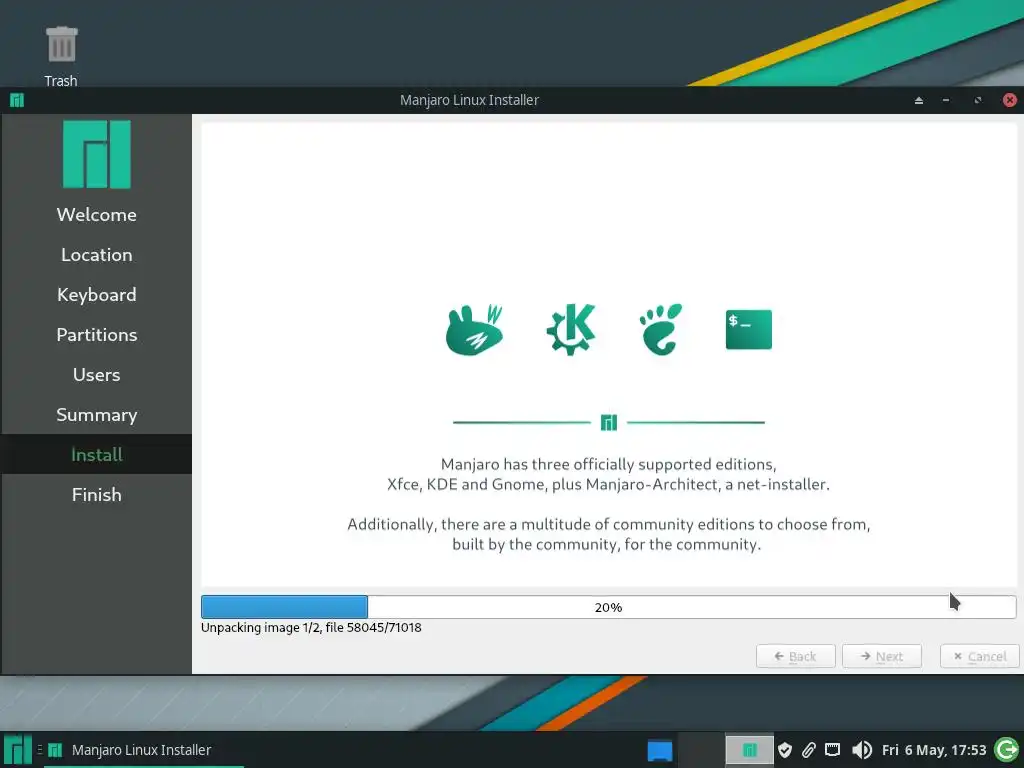
Task: Select the Install step in sidebar
Action: [97, 455]
